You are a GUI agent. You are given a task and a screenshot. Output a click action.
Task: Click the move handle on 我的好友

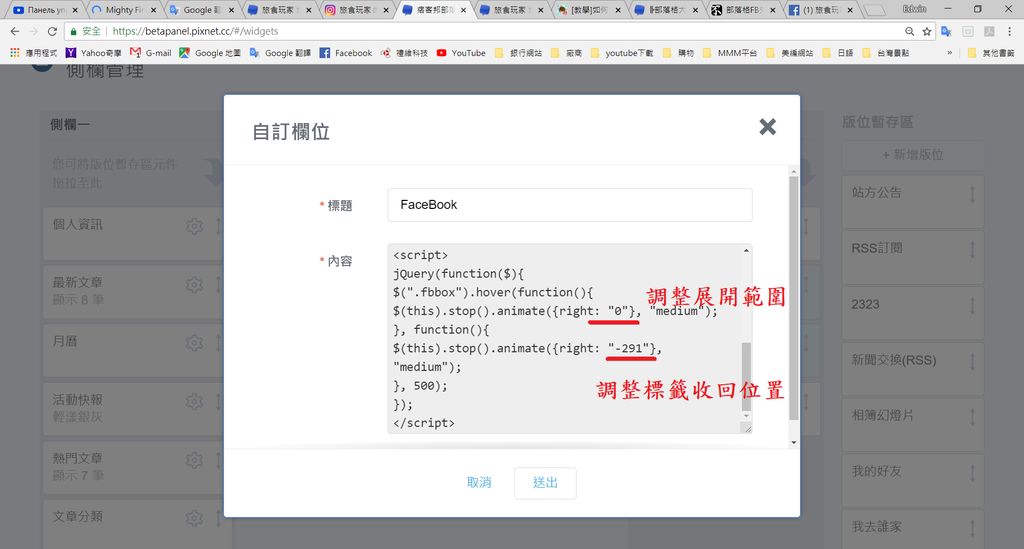(x=972, y=473)
